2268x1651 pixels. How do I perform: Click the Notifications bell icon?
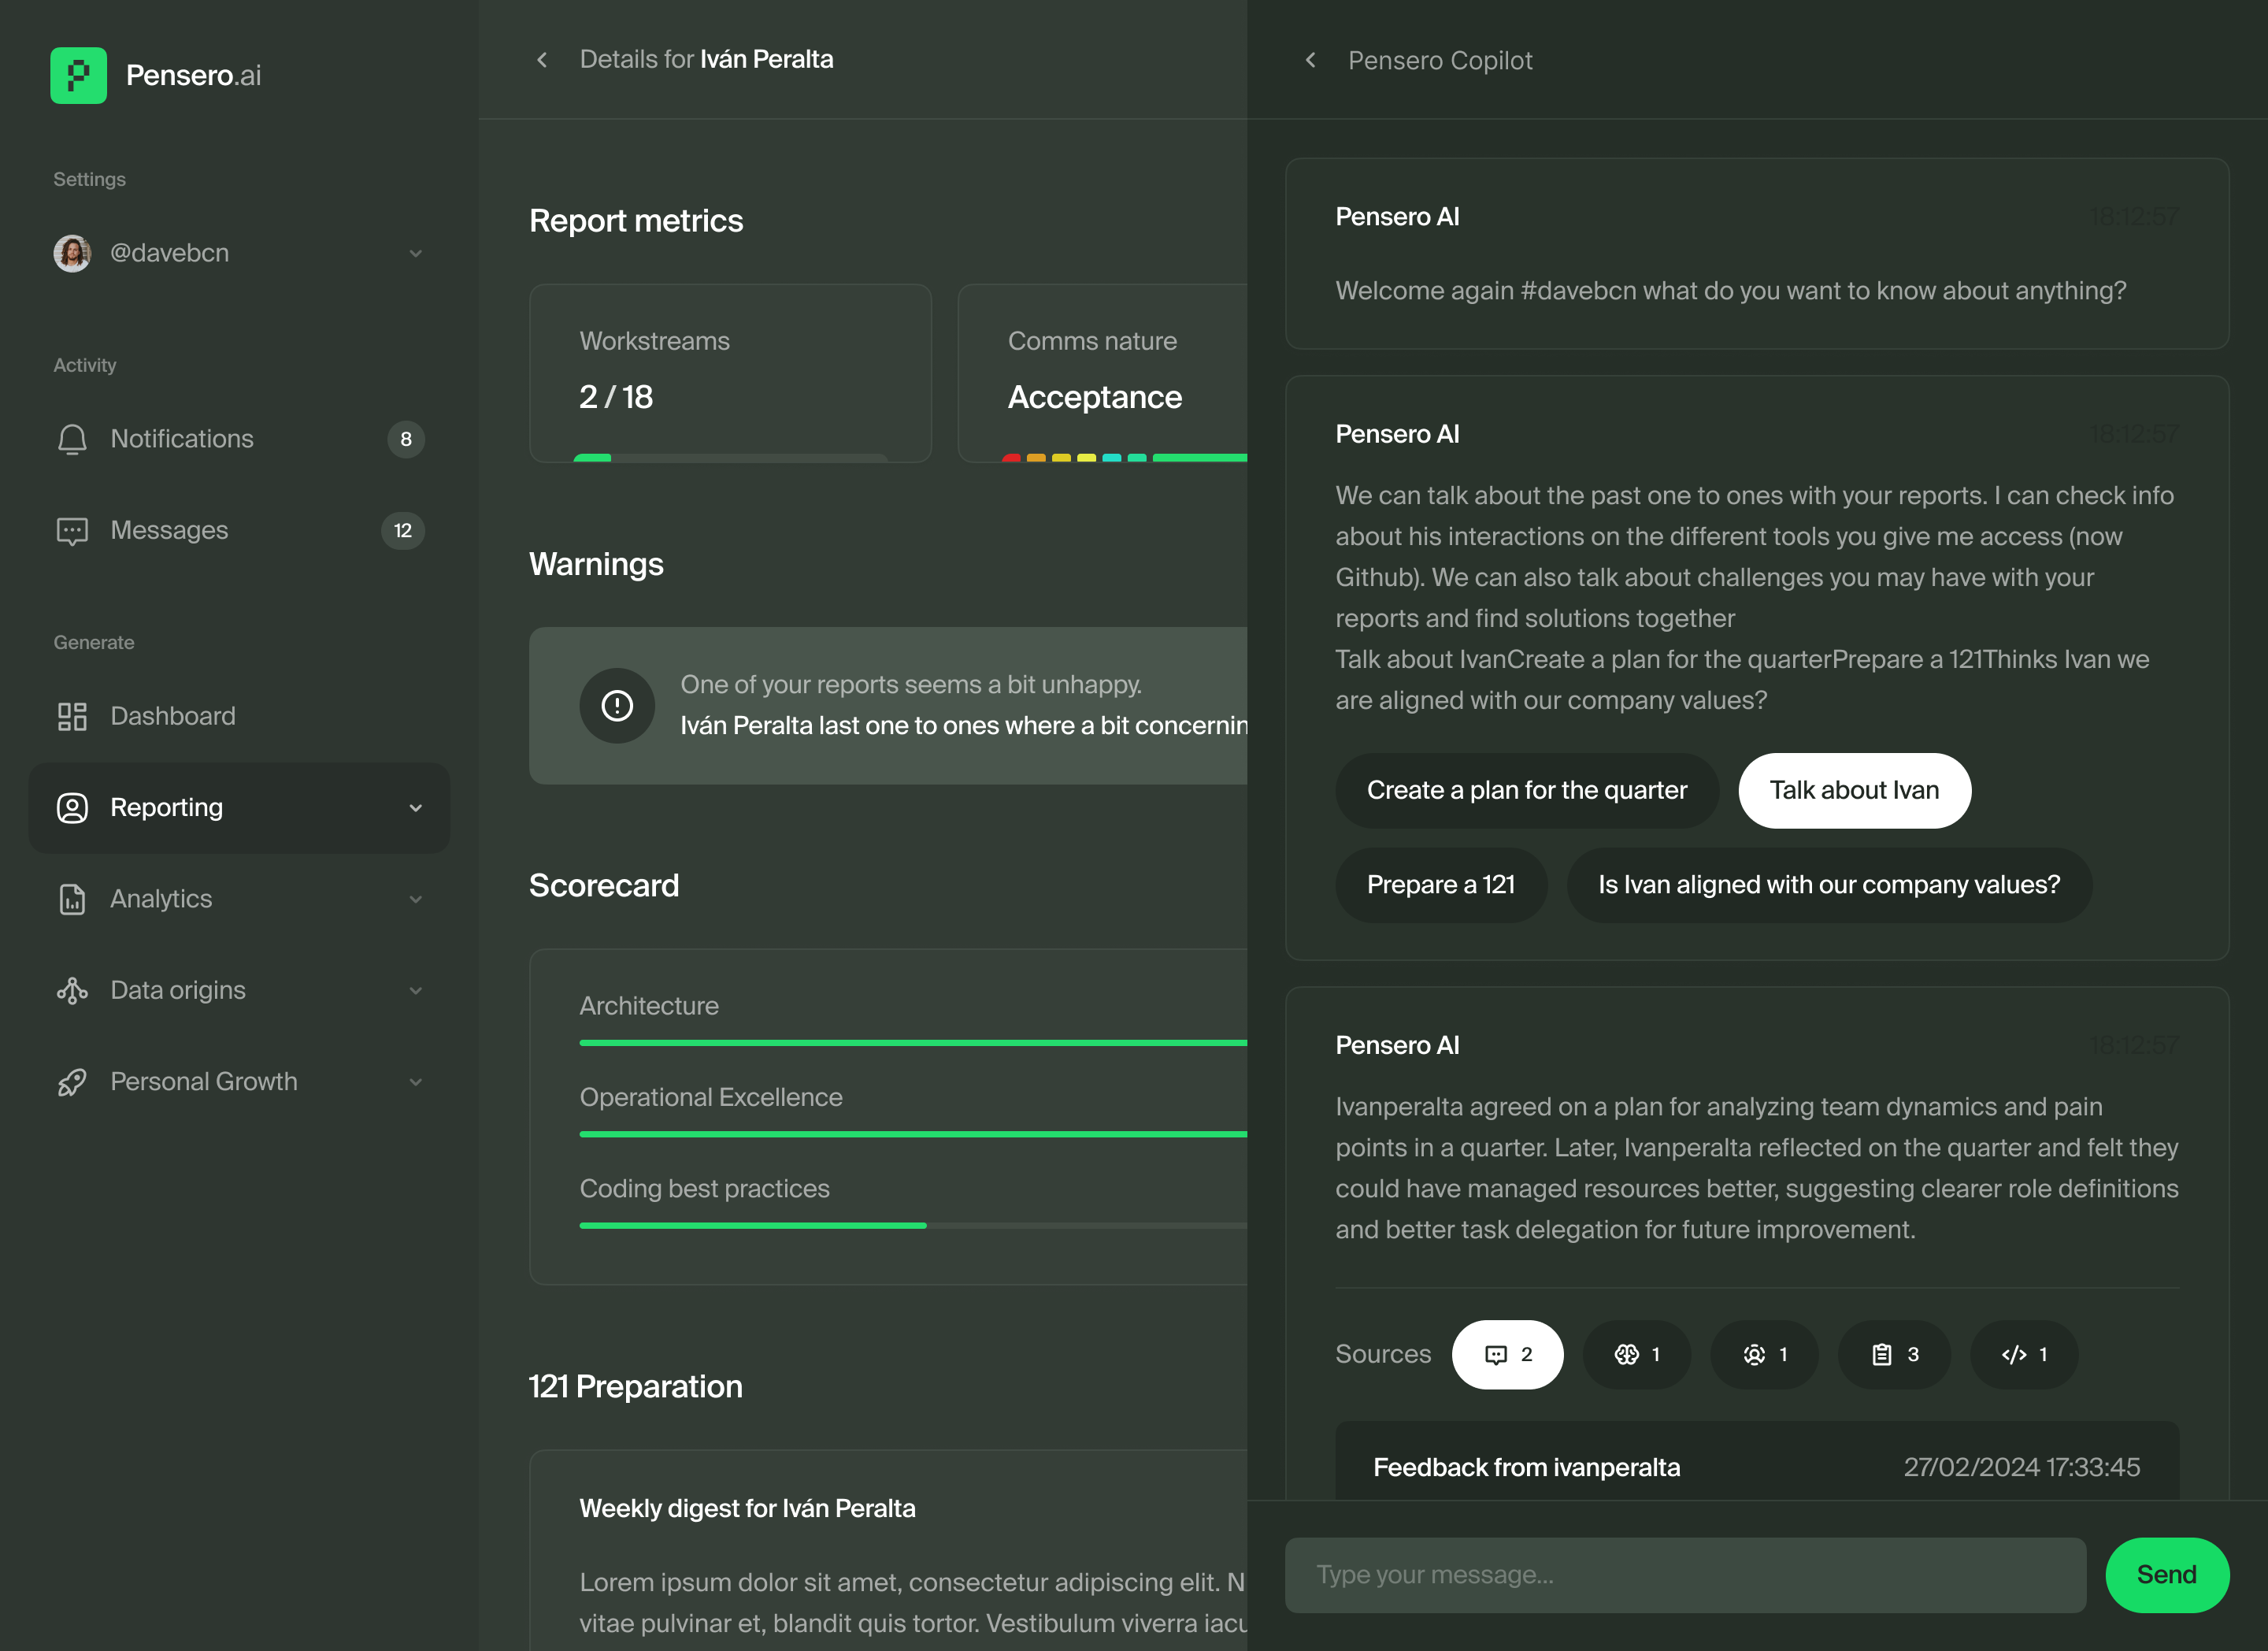72,439
